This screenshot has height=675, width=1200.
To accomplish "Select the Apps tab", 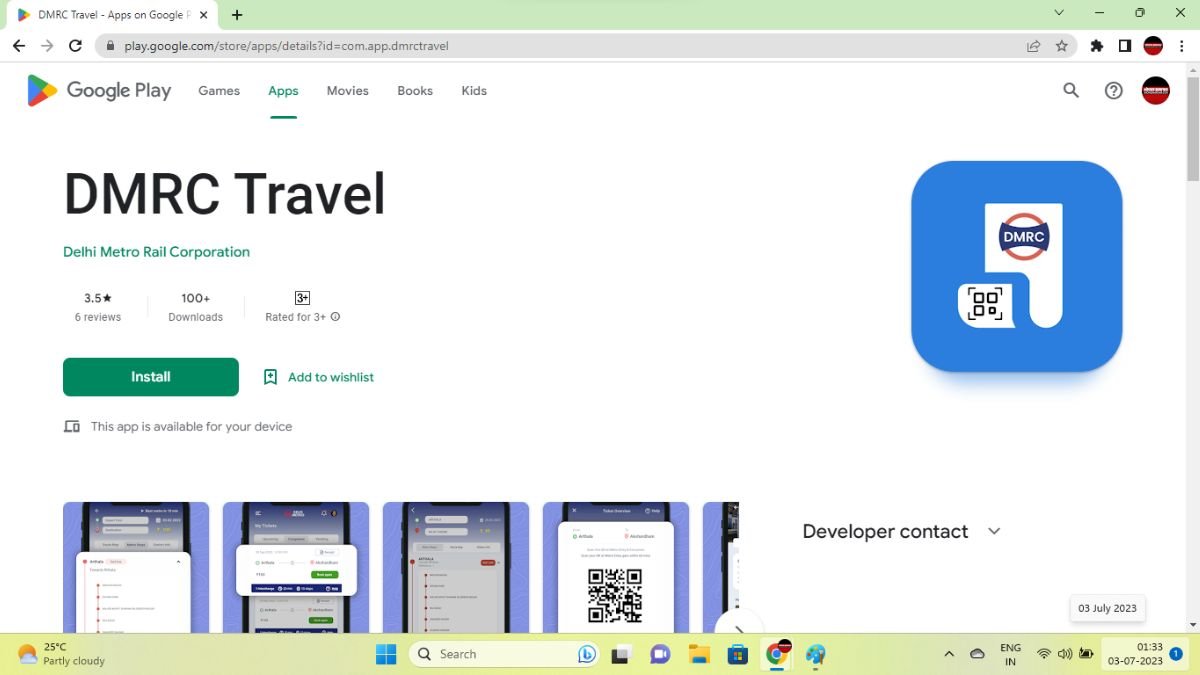I will tap(283, 90).
